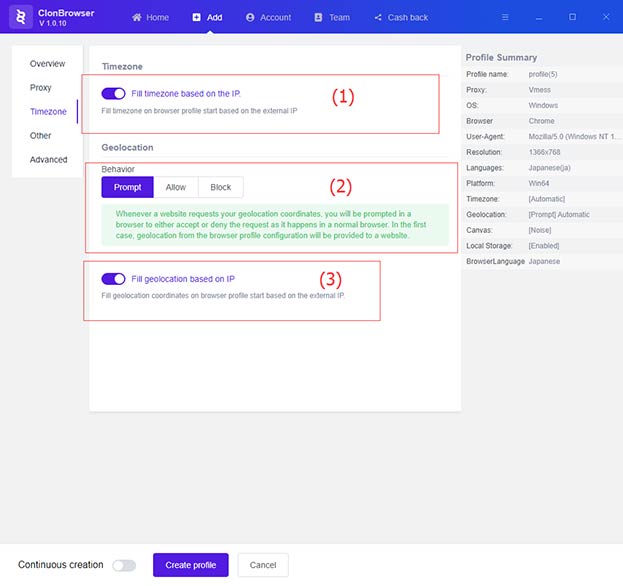The image size is (623, 586).
Task: Enable Continuous creation switch
Action: coord(124,565)
